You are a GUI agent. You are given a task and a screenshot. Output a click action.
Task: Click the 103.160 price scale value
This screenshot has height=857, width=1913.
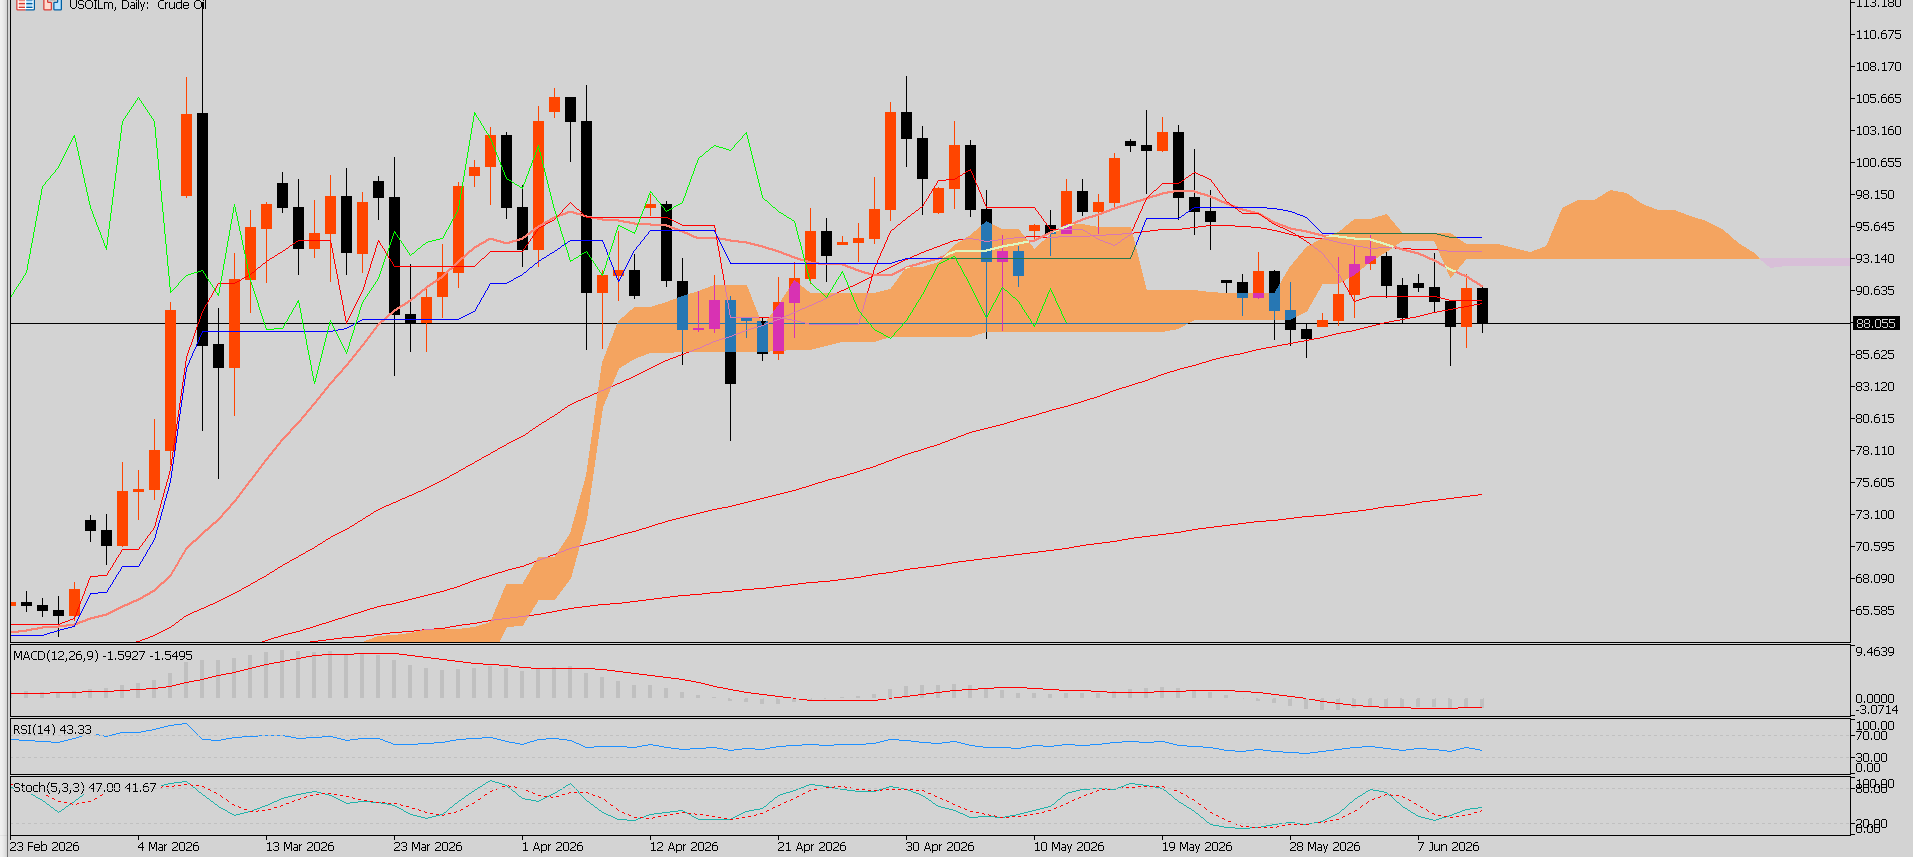coord(1878,131)
